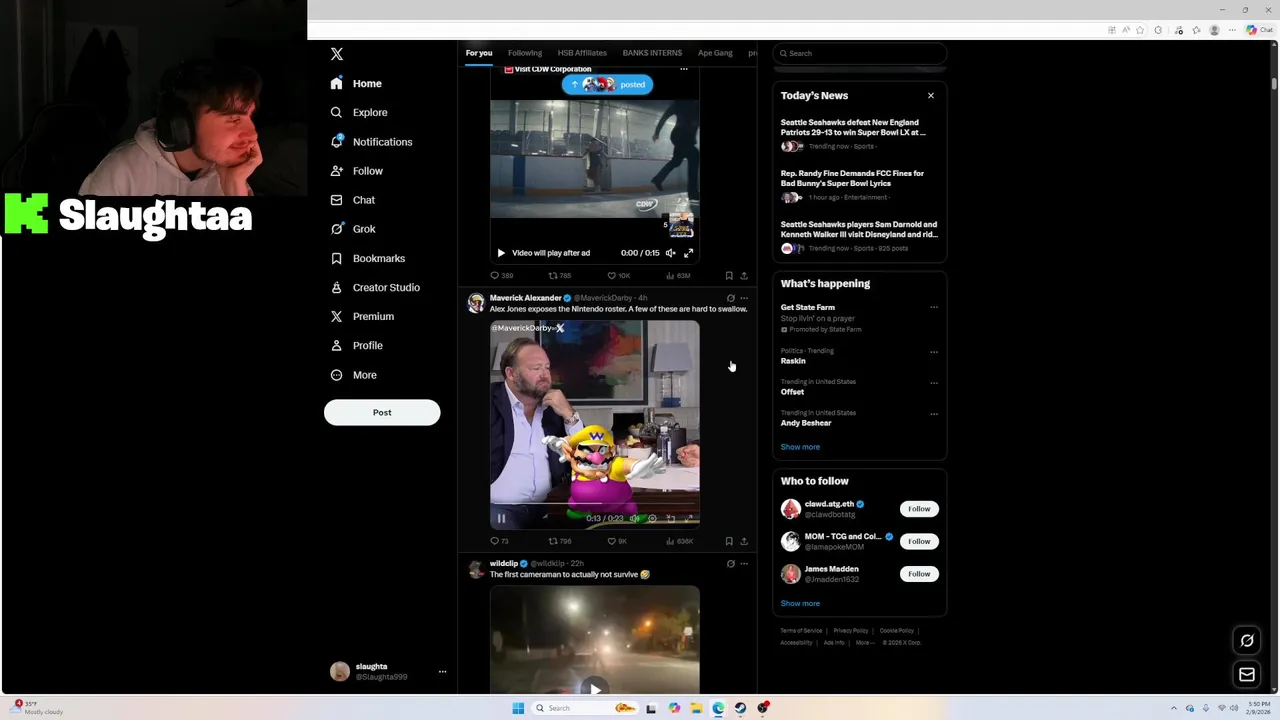
Task: Close the Today's News panel
Action: pos(931,96)
